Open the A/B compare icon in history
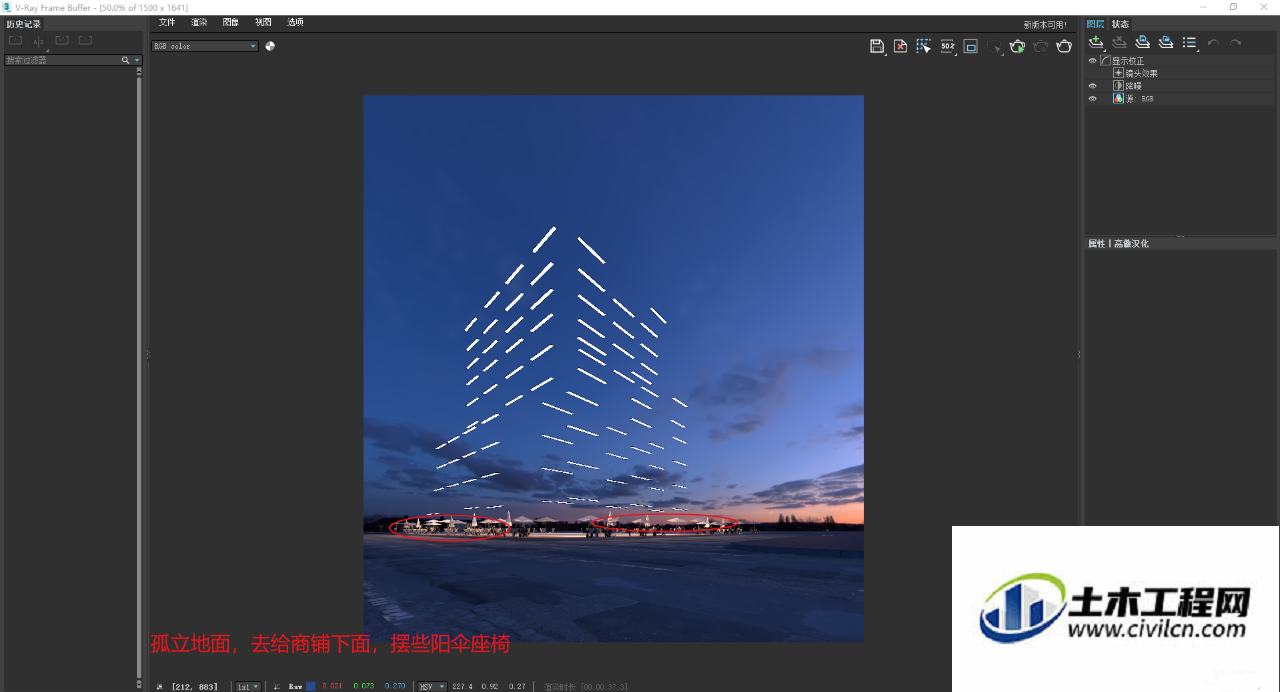The width and height of the screenshot is (1280, 692). click(x=39, y=41)
